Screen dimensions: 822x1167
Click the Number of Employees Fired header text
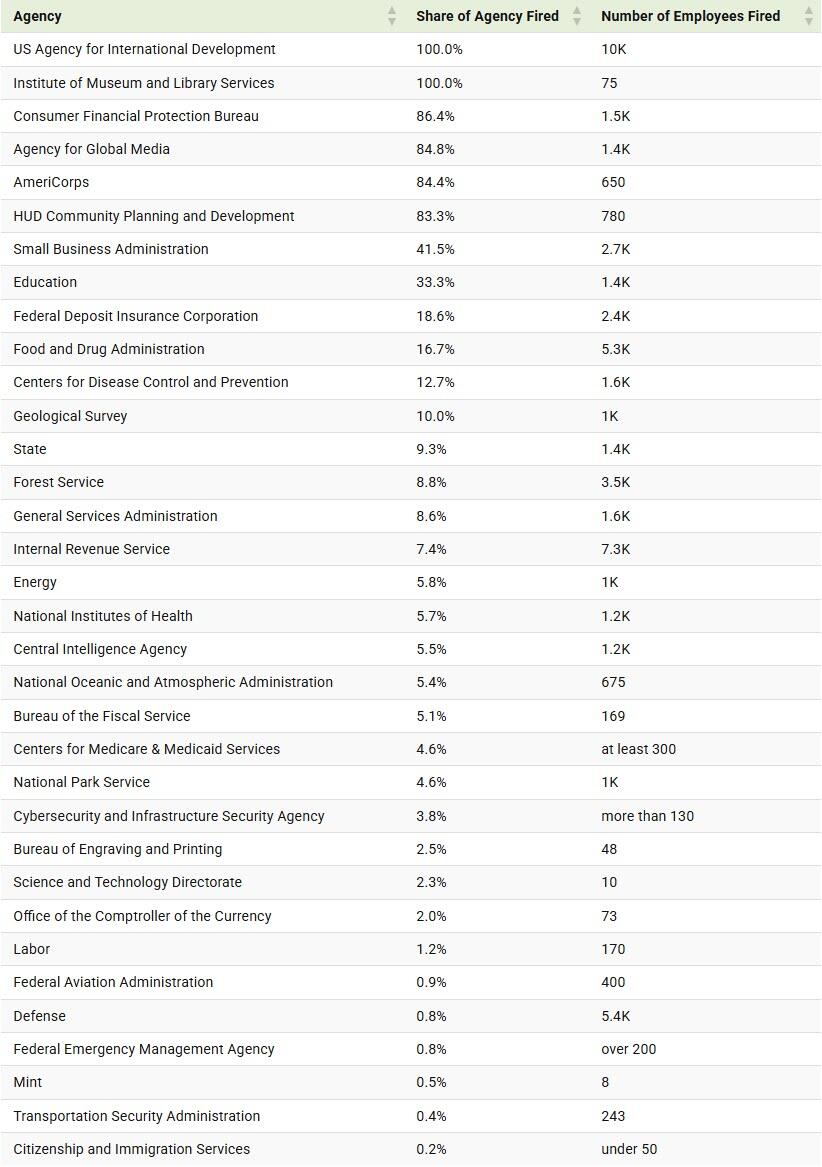coord(690,16)
